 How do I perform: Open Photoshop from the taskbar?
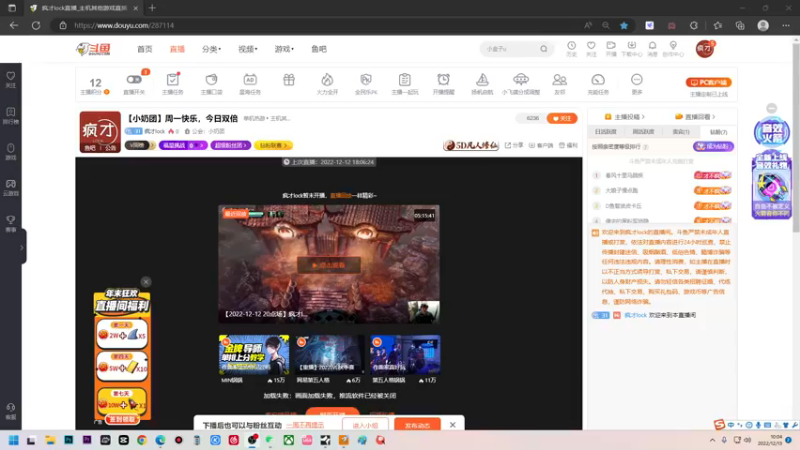68,440
